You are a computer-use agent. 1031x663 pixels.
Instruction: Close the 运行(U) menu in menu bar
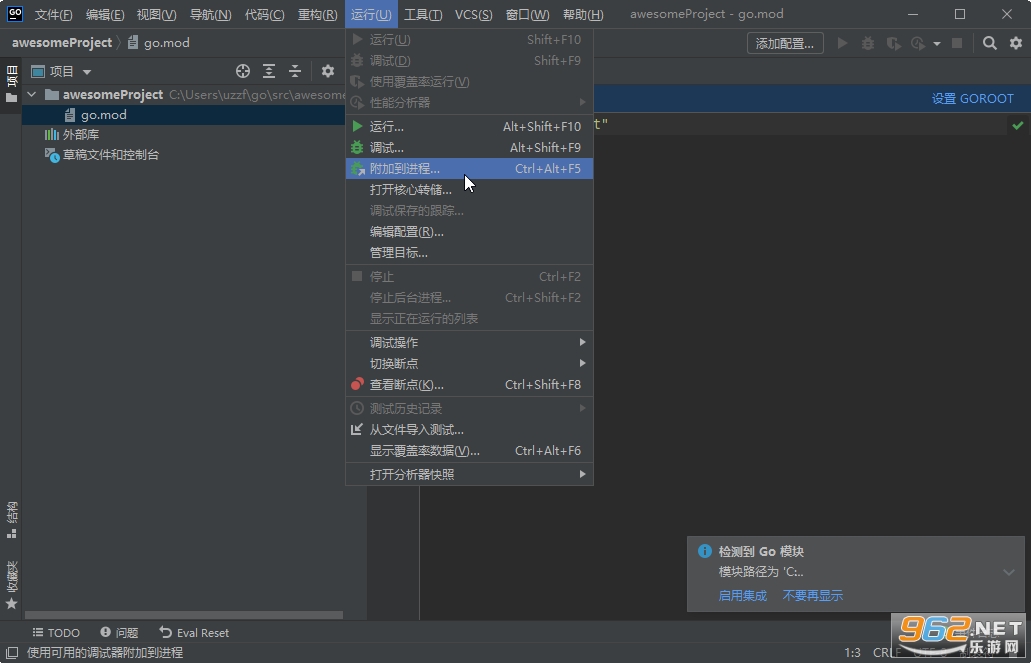pos(372,14)
